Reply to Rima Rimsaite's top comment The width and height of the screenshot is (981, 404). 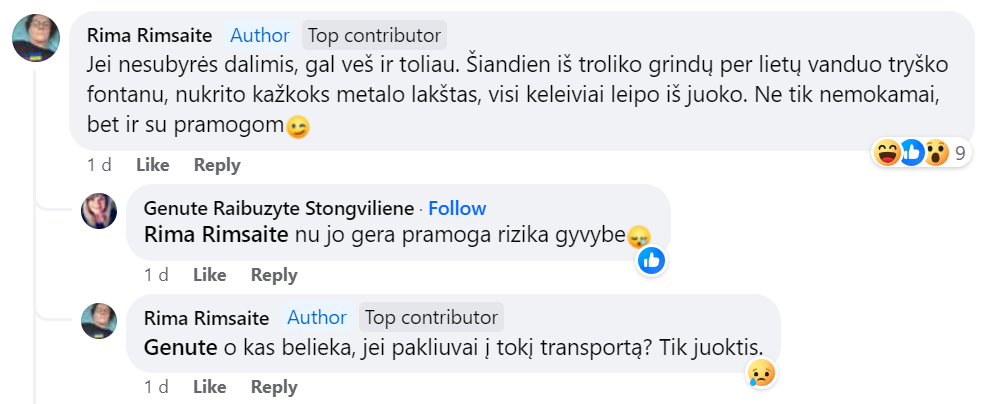[x=217, y=165]
